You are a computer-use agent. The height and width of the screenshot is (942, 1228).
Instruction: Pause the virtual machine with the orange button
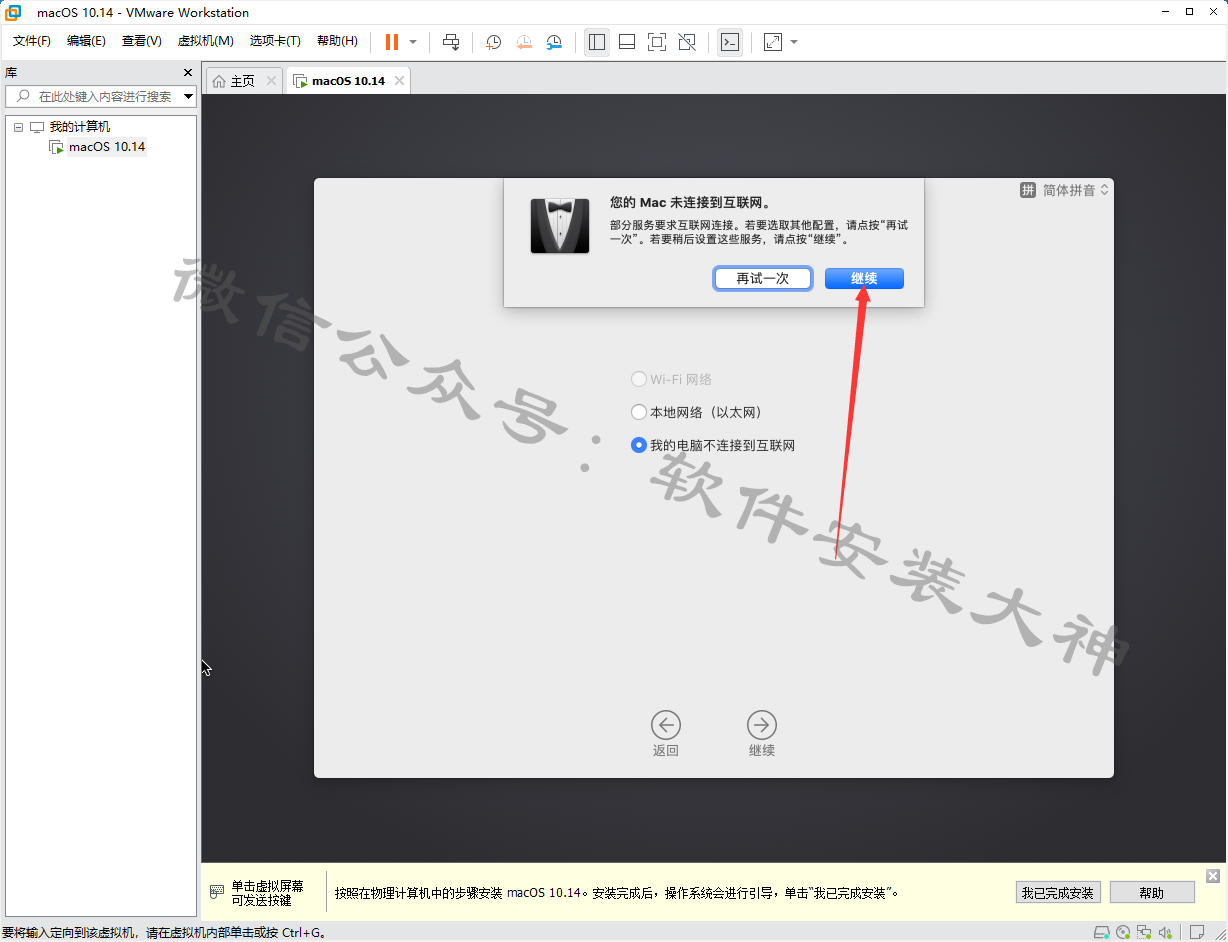[x=392, y=42]
